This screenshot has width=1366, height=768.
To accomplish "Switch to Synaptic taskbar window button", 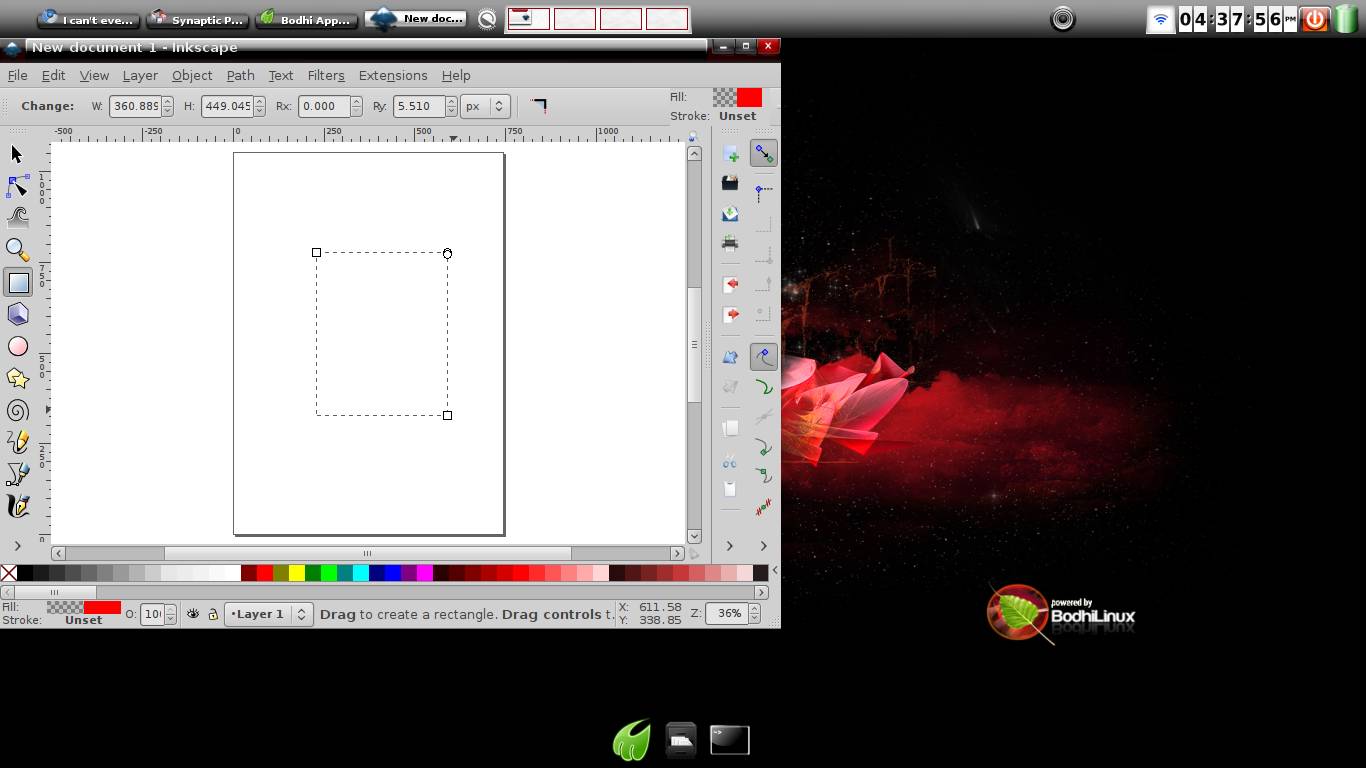I will click(197, 19).
